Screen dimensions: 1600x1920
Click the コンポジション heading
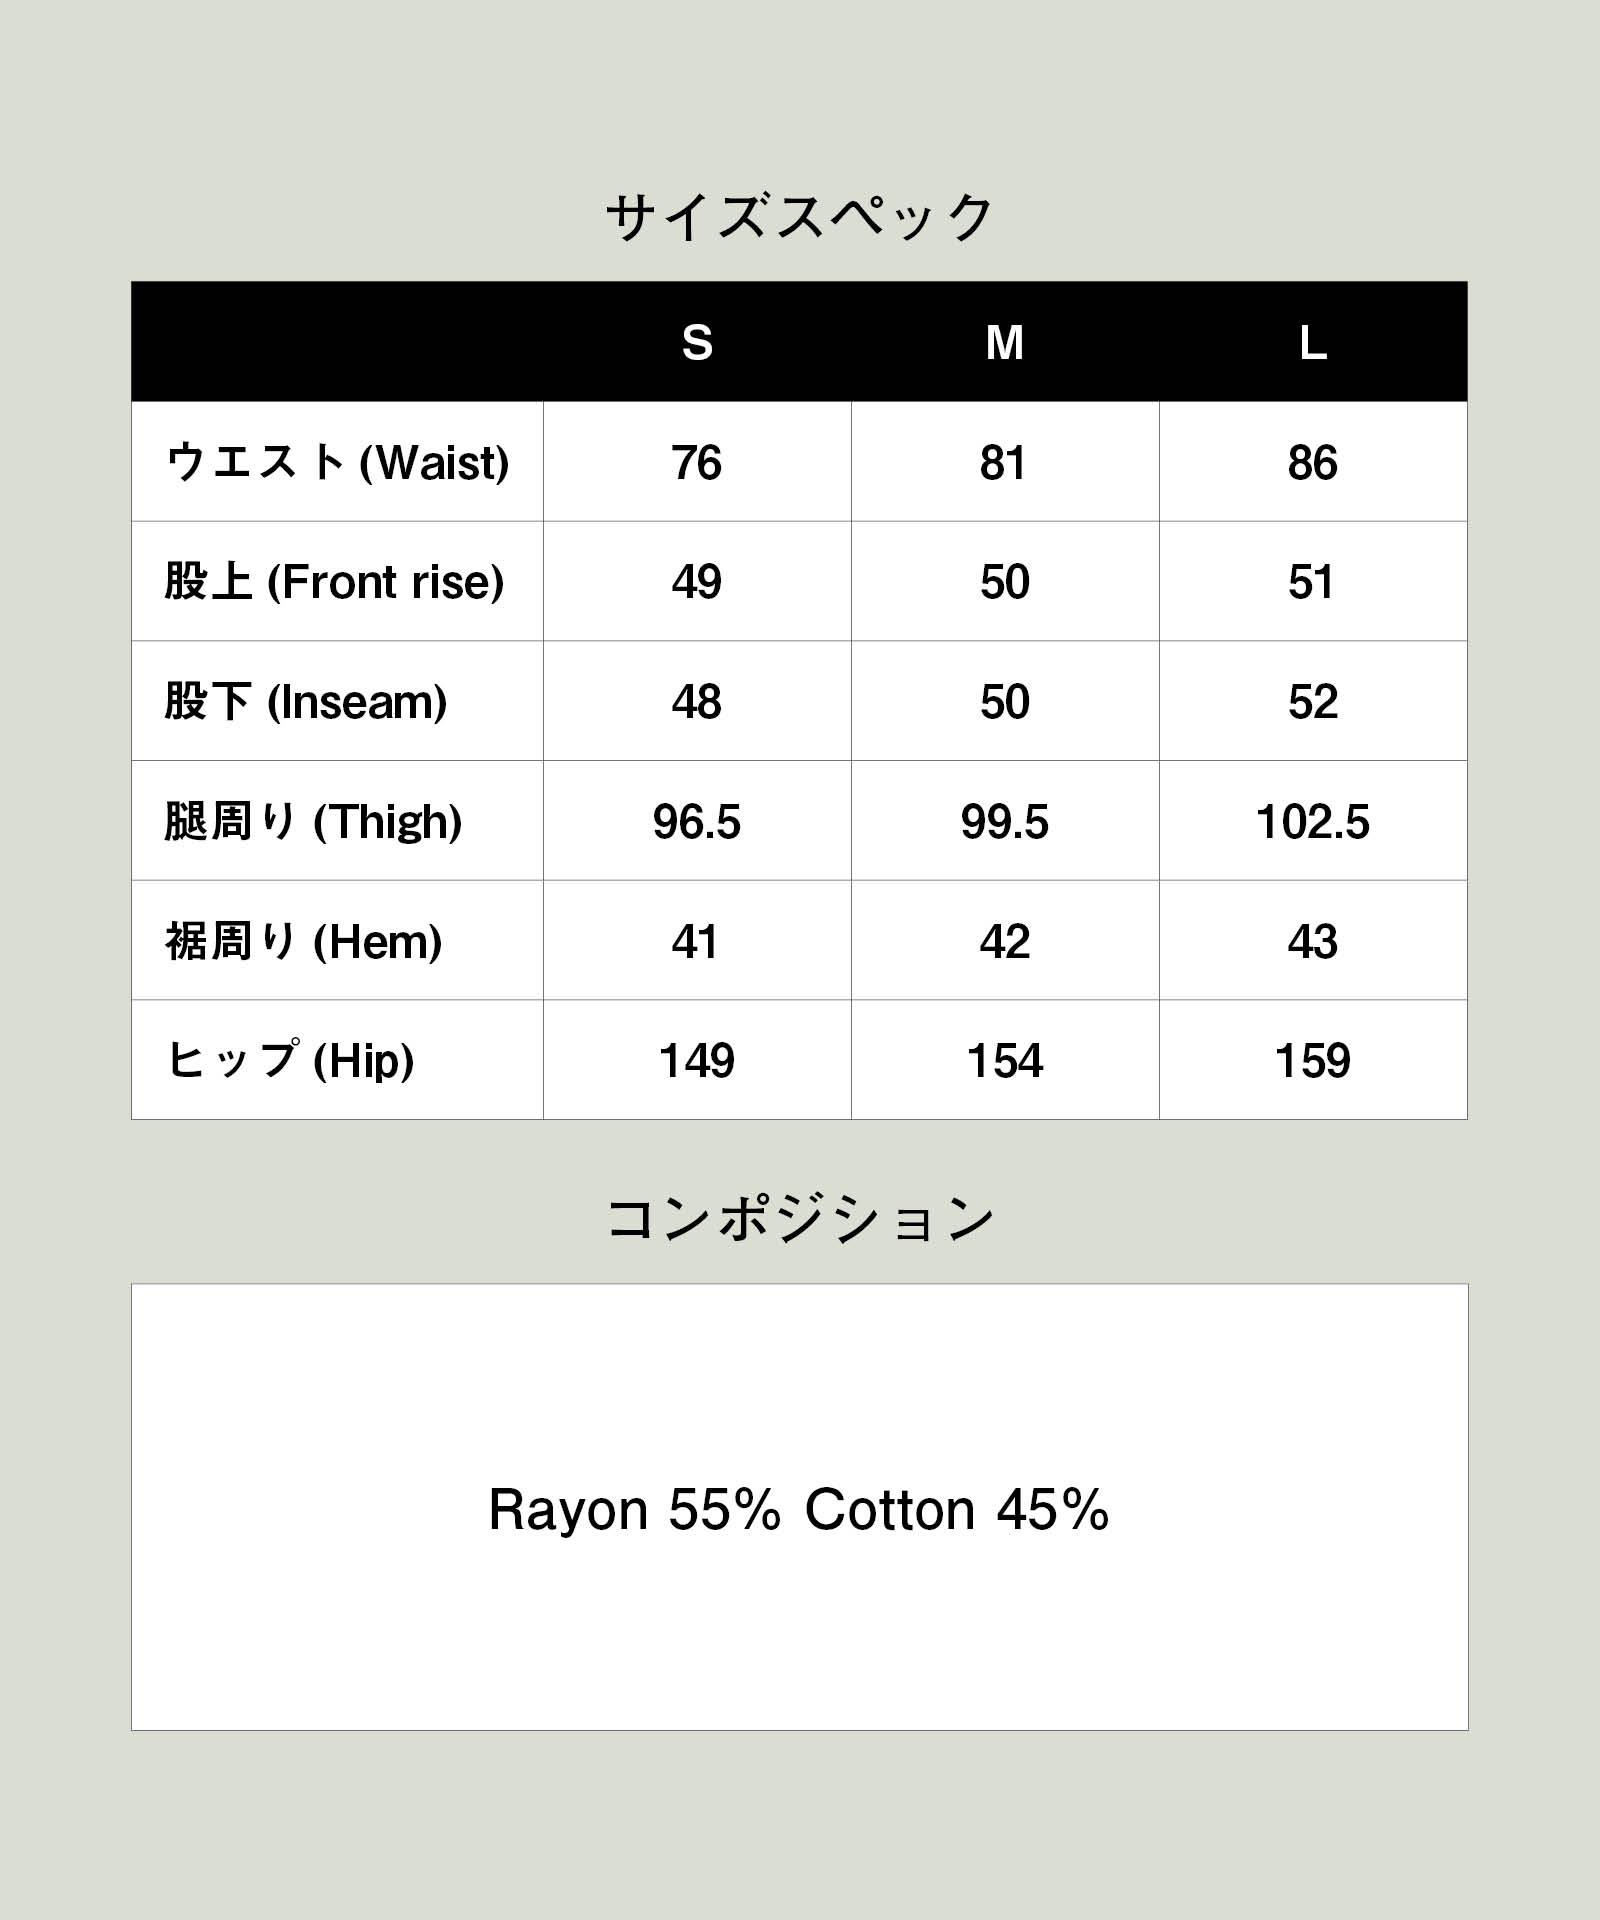coord(800,1219)
